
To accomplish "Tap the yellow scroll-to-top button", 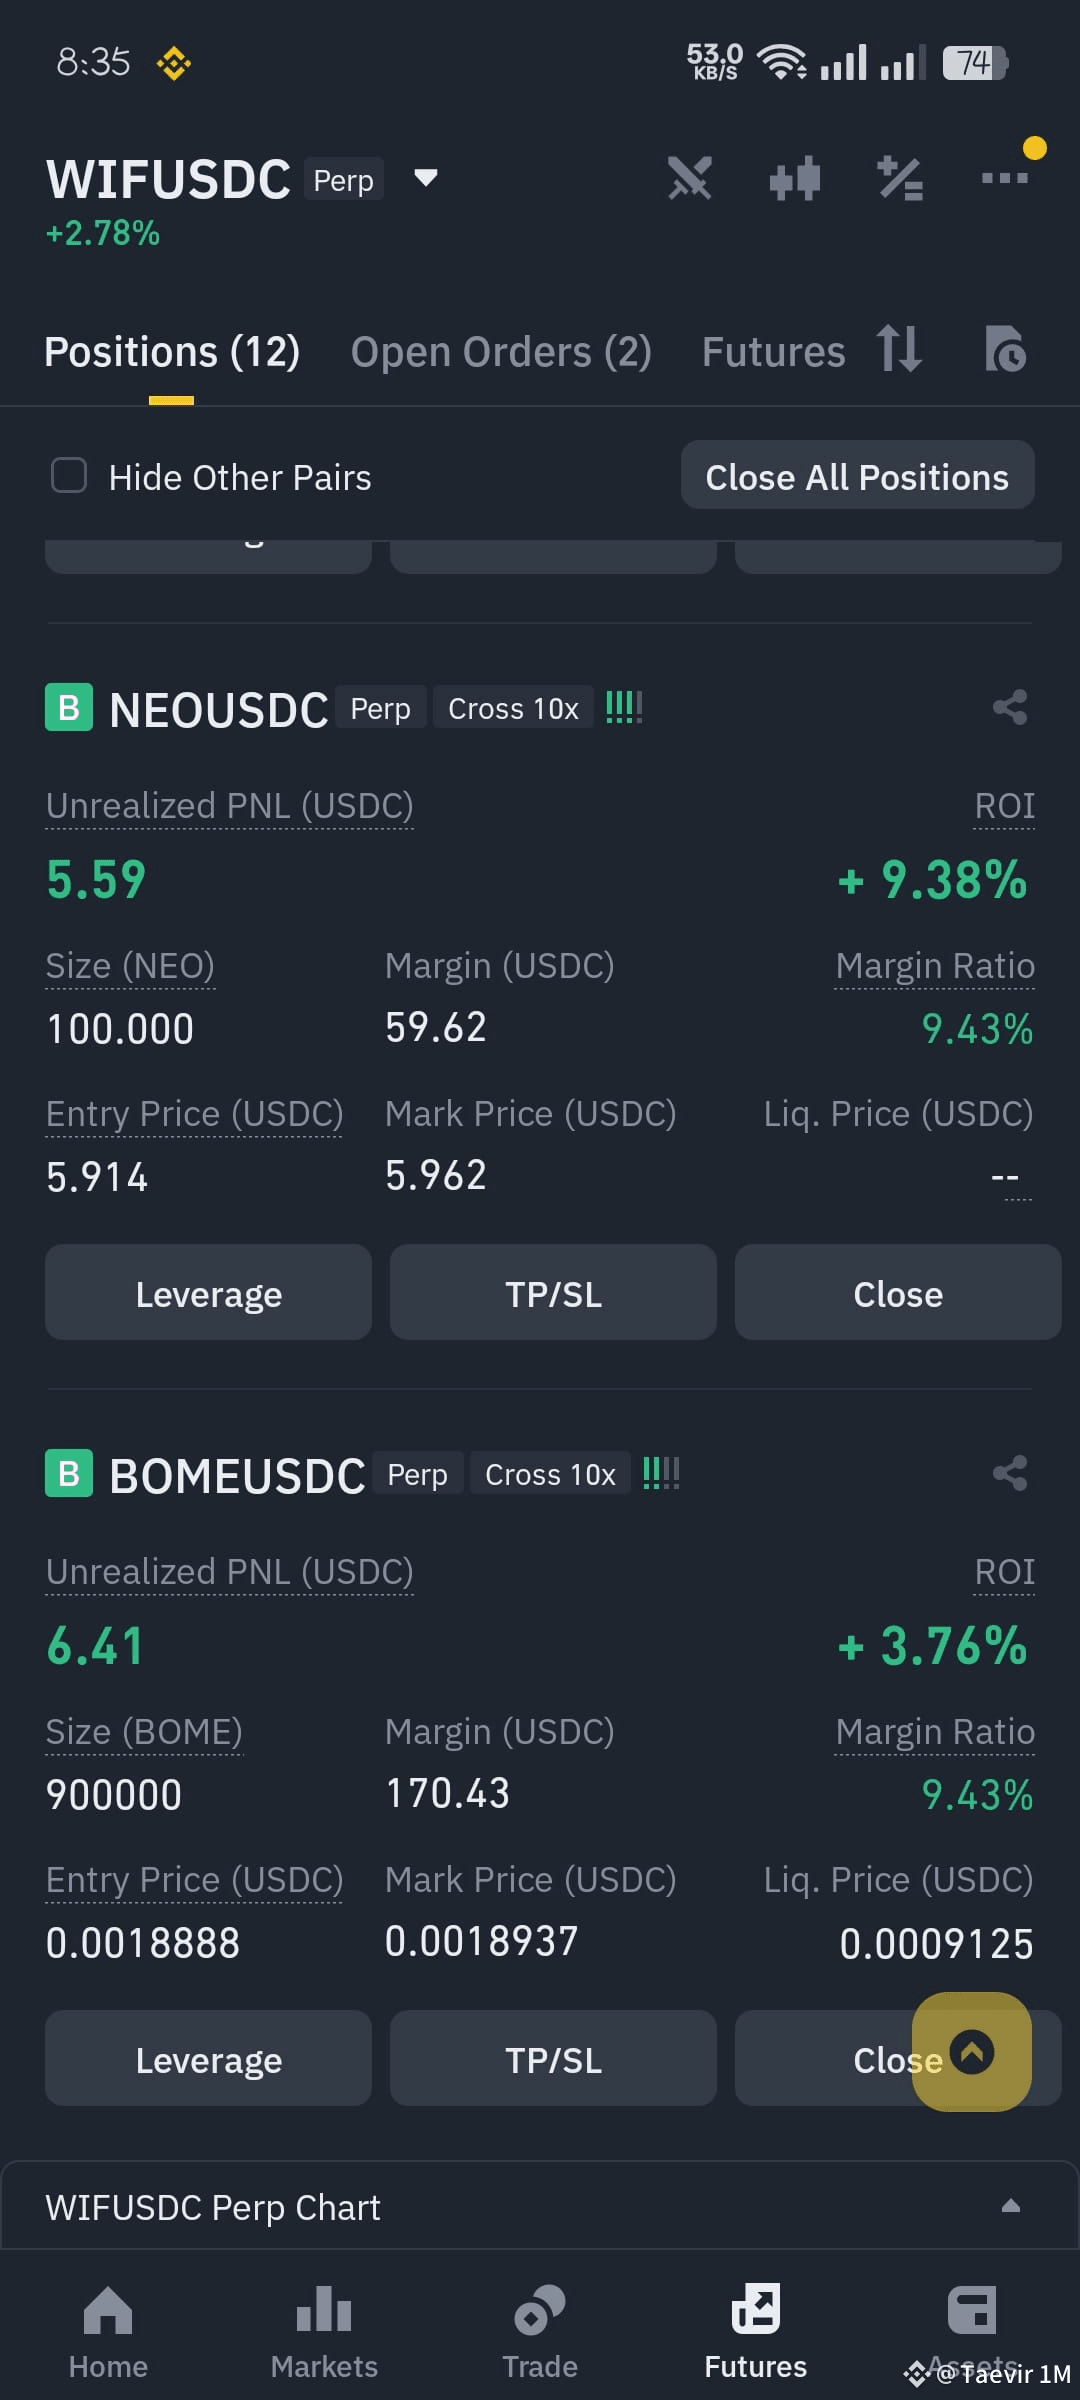I will tap(972, 2052).
